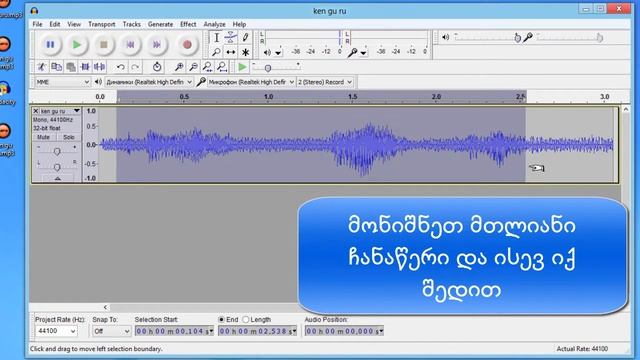Screen dimensions: 640x360
Task: Collapse the track with the triangle button
Action: coord(58,179)
